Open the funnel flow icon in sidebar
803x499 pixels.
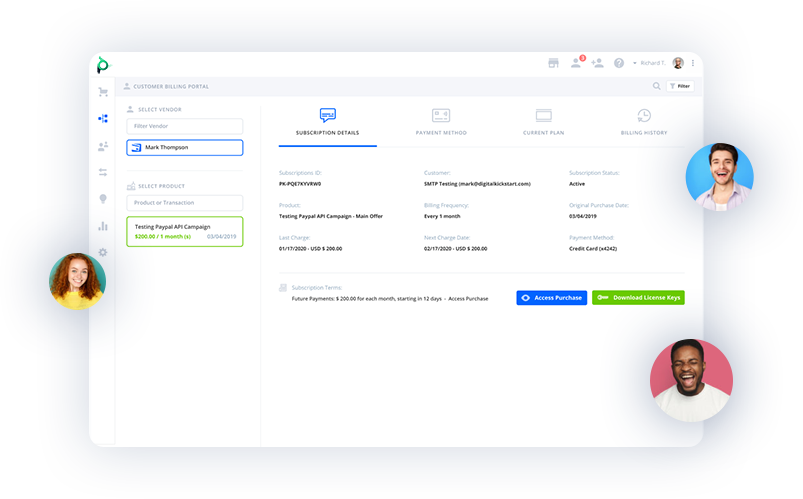pos(102,119)
